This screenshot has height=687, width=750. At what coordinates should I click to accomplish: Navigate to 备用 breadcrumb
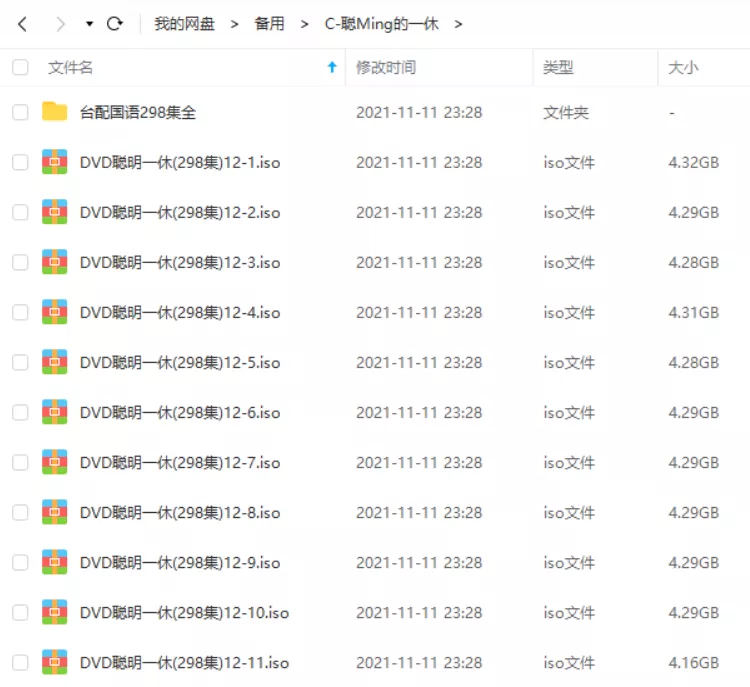(269, 23)
